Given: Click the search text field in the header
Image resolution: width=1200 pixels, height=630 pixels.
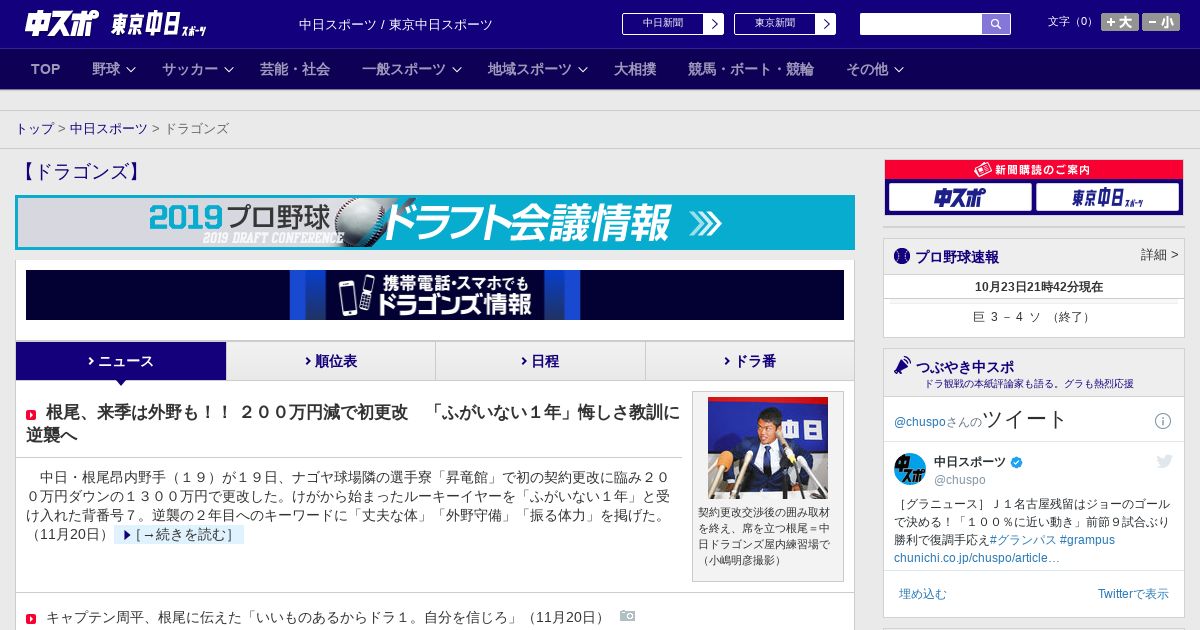Looking at the screenshot, I should (x=921, y=24).
